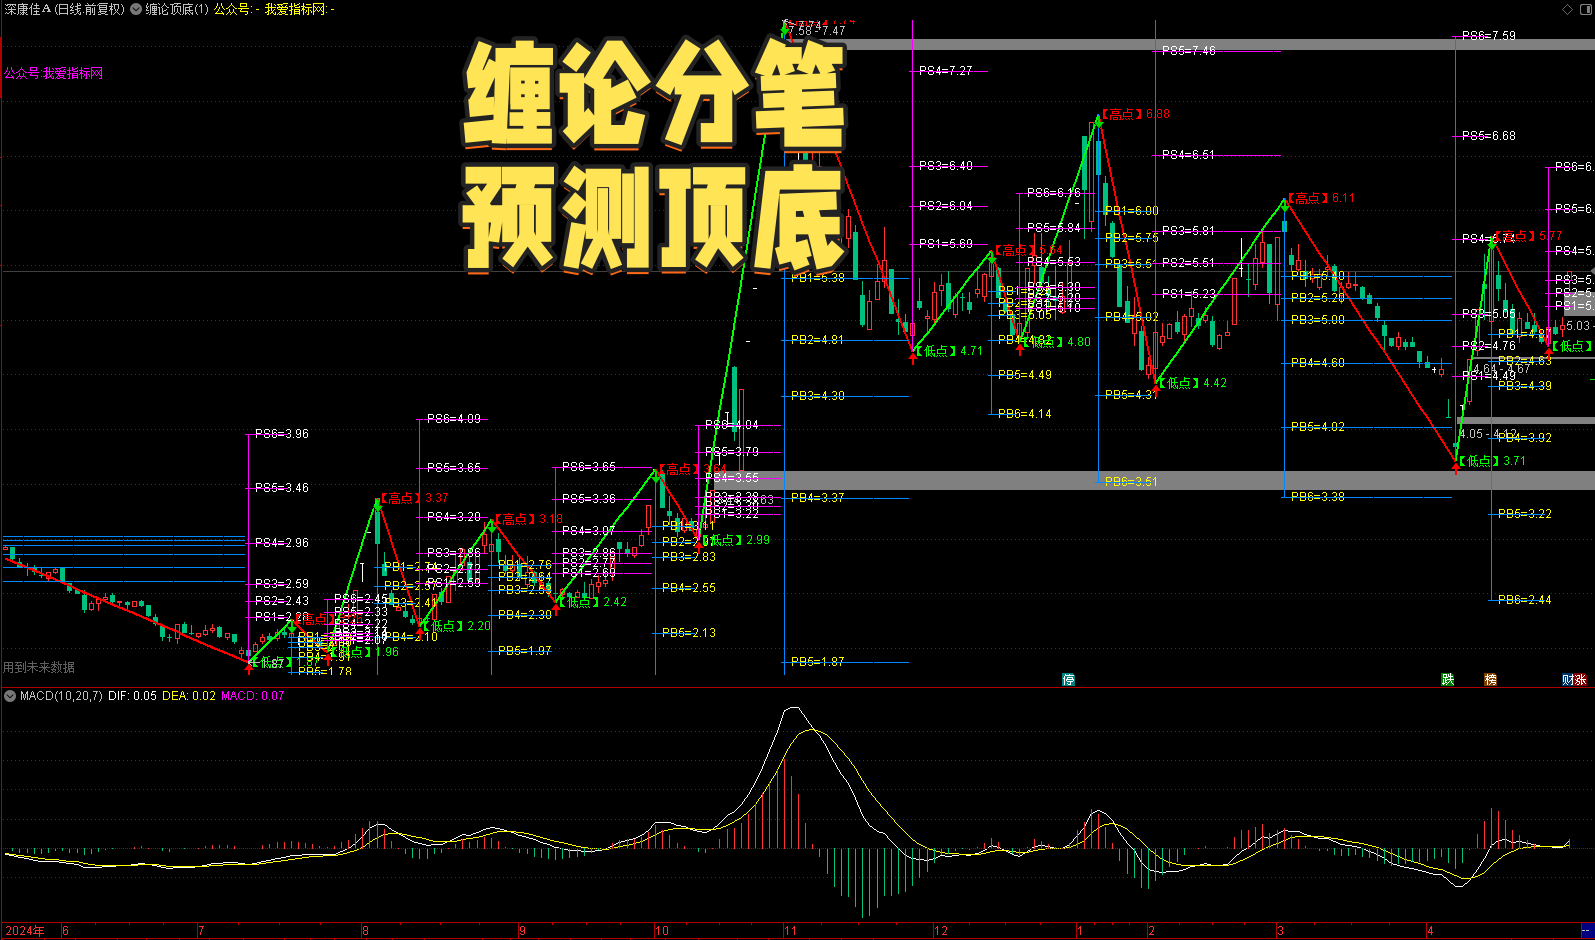Click the 【高点】6.11 peak label
Screen dimensions: 1595x940
(x=1321, y=198)
